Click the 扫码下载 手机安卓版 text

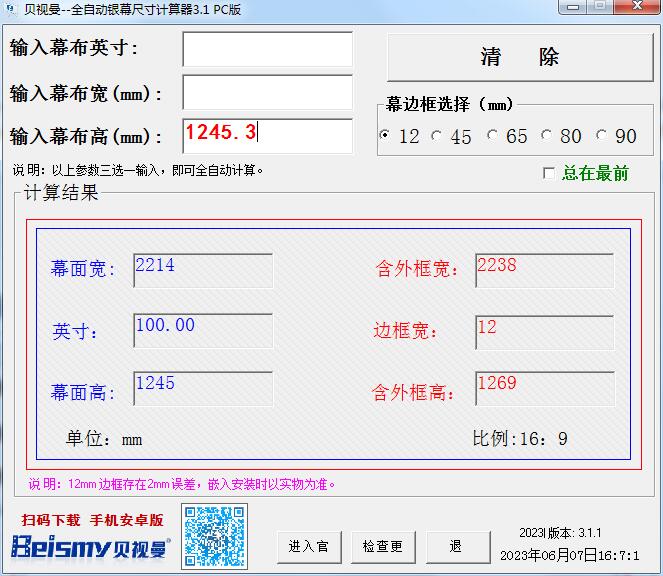coord(93,520)
